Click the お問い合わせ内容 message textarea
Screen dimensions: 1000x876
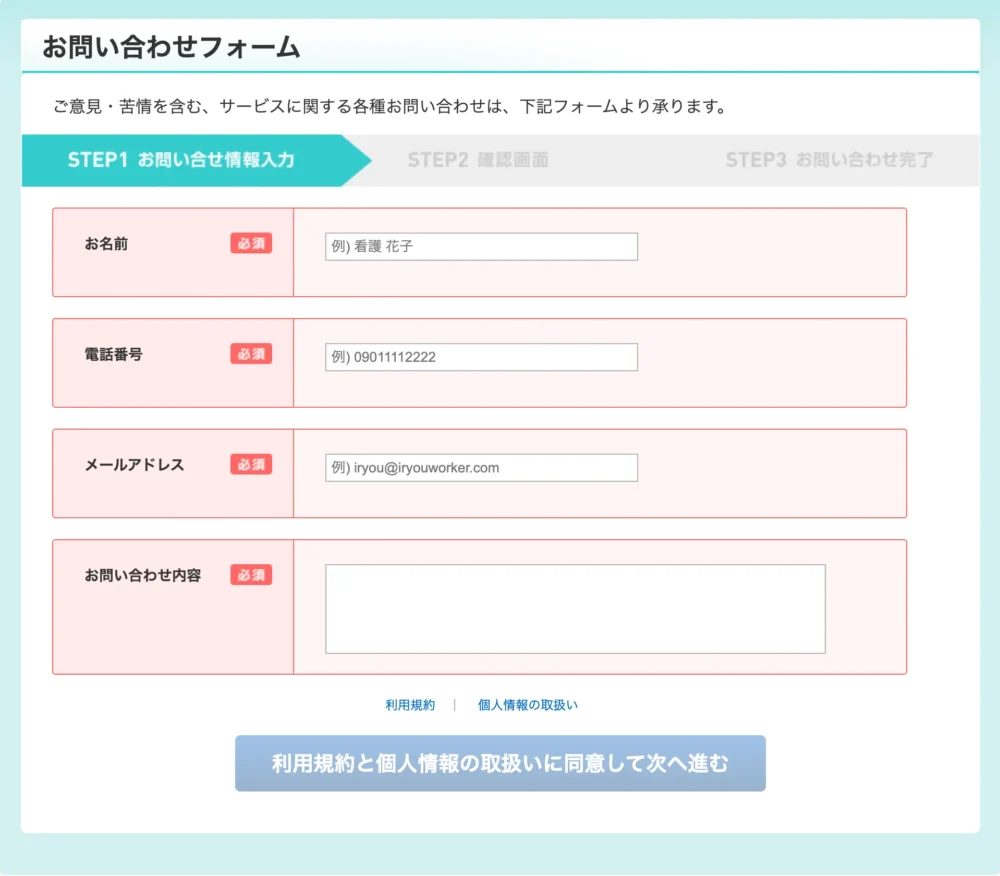tap(575, 609)
